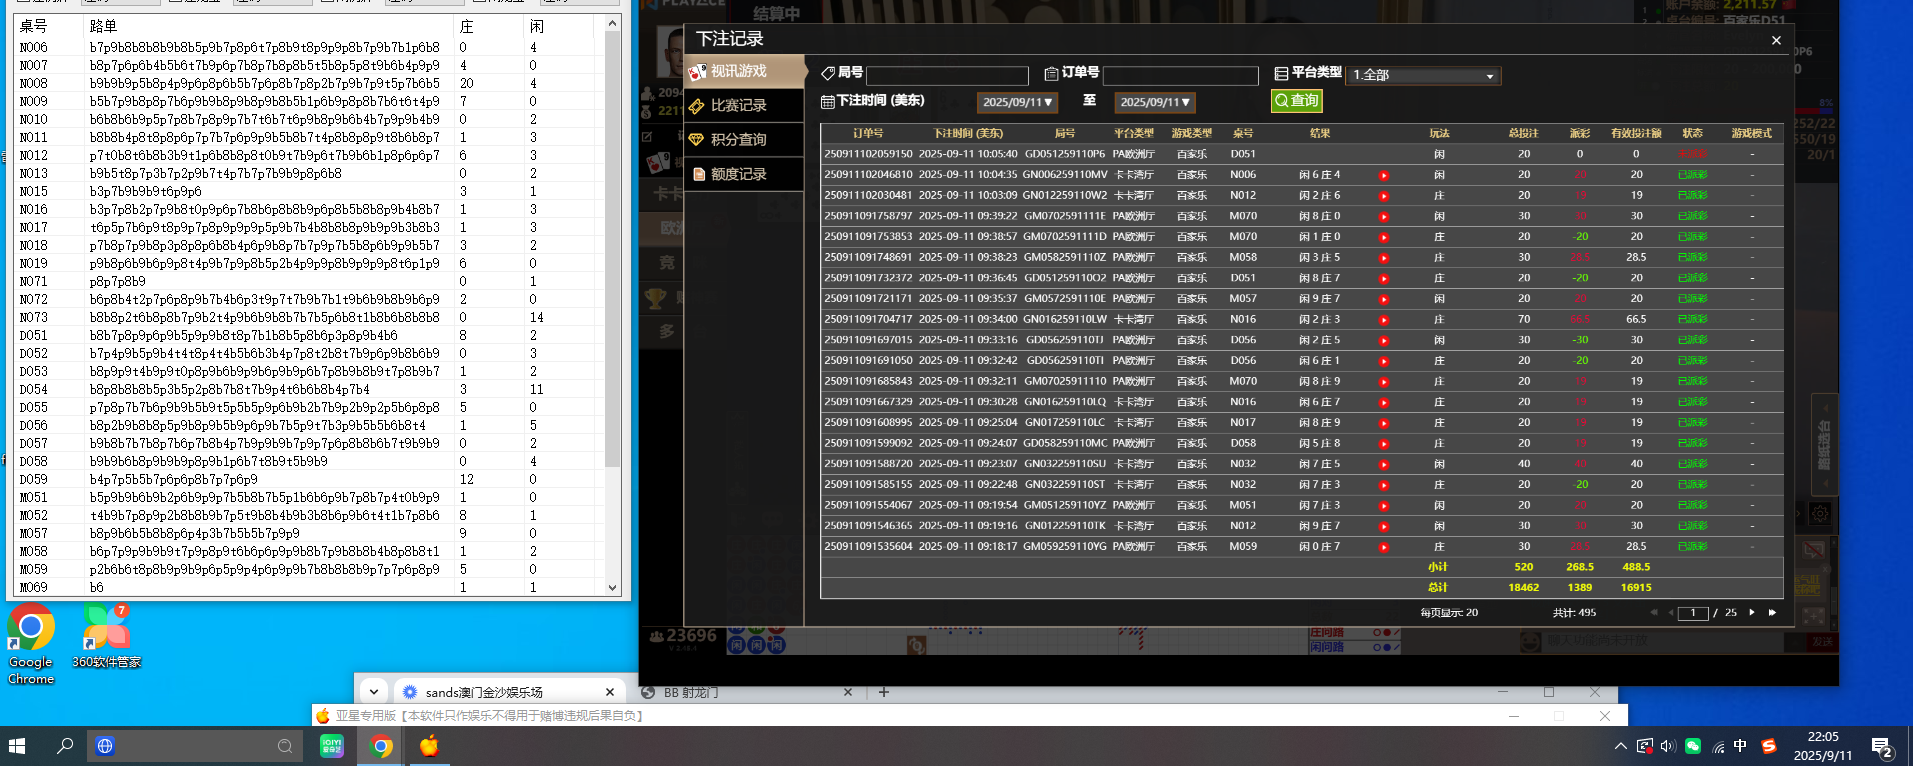Switch to 积分查询 in the sidebar
1913x766 pixels.
(738, 140)
